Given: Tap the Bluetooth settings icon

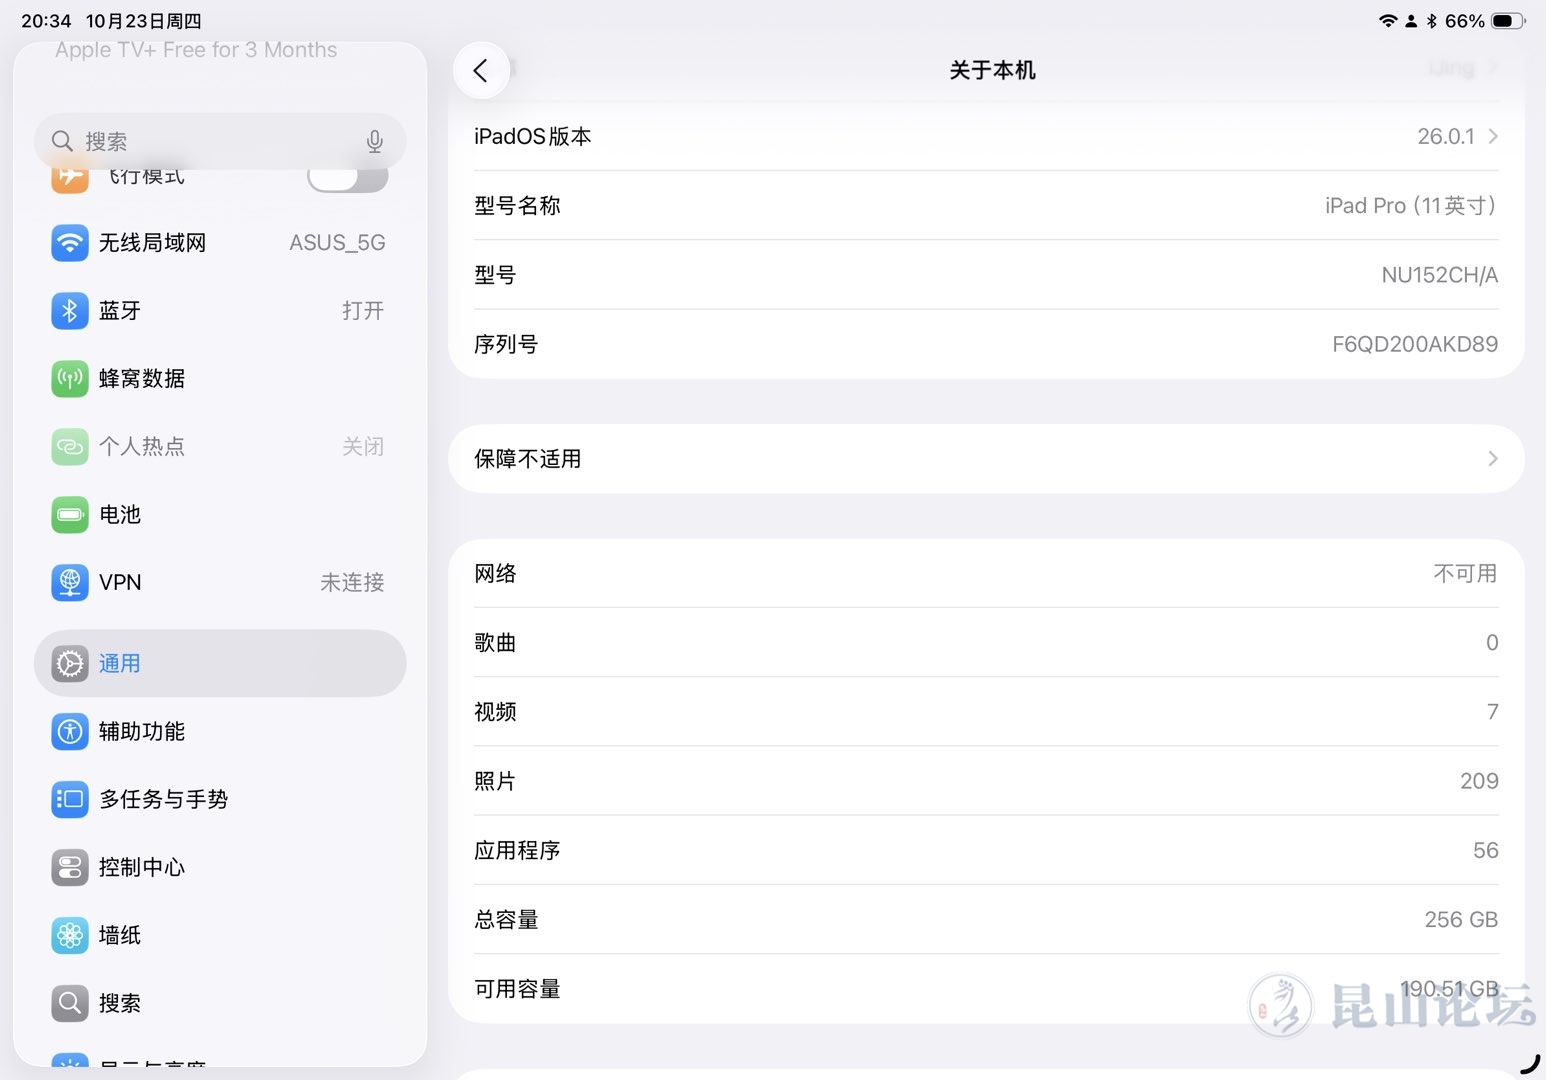Looking at the screenshot, I should (x=69, y=311).
